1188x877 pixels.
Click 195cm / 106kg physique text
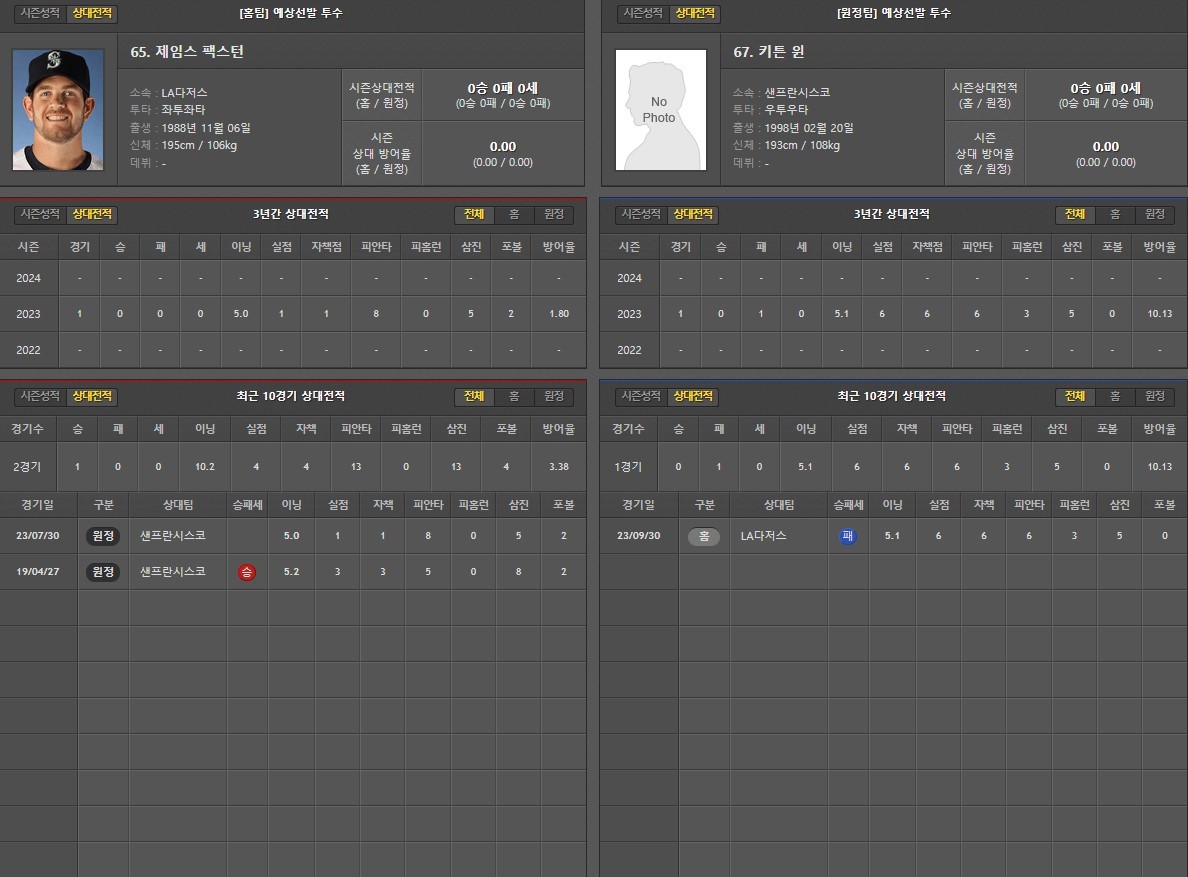click(x=199, y=145)
